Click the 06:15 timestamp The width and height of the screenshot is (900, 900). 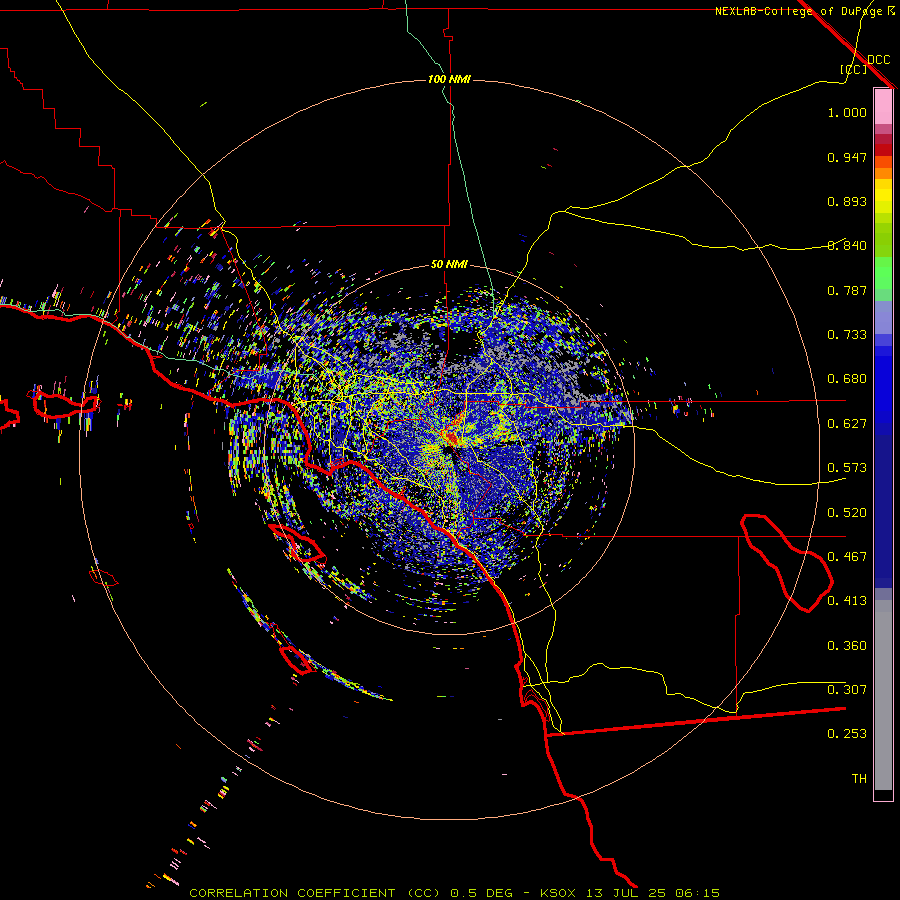click(698, 893)
